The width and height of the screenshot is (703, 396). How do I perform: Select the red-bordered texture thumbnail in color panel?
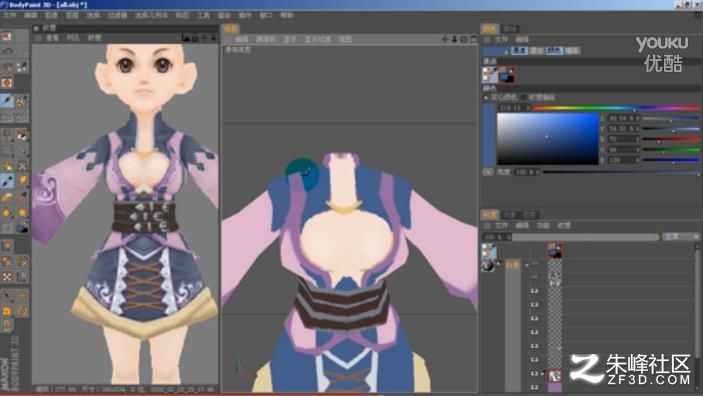click(x=506, y=75)
